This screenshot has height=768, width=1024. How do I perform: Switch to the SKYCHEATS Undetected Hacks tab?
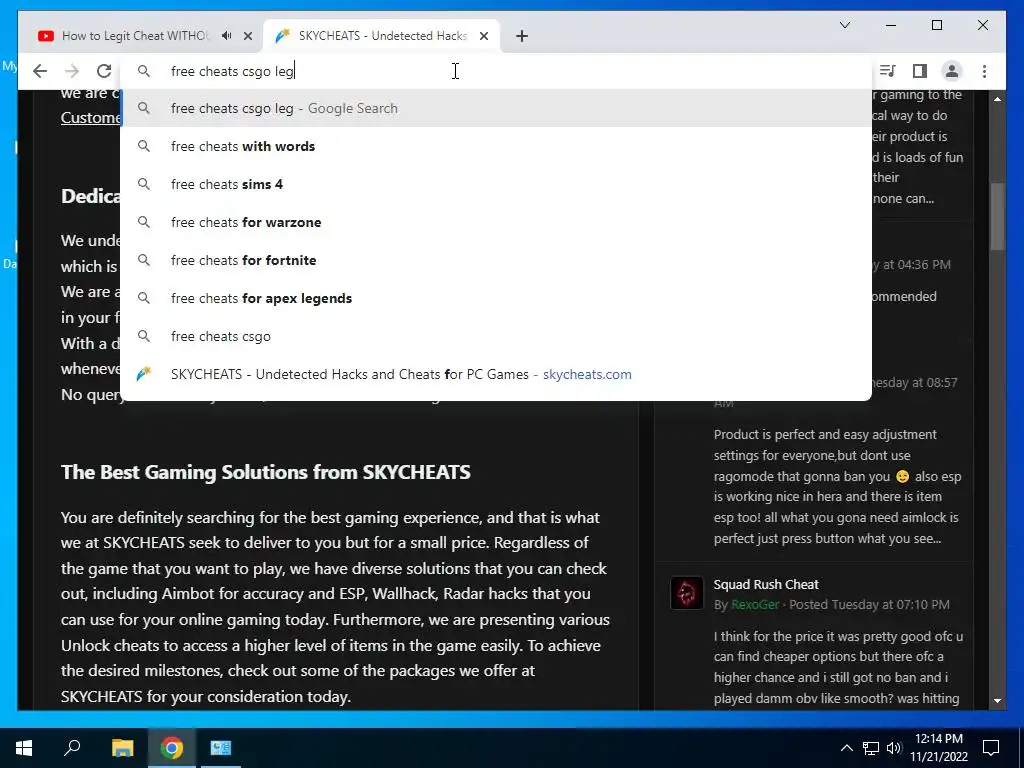[x=382, y=36]
